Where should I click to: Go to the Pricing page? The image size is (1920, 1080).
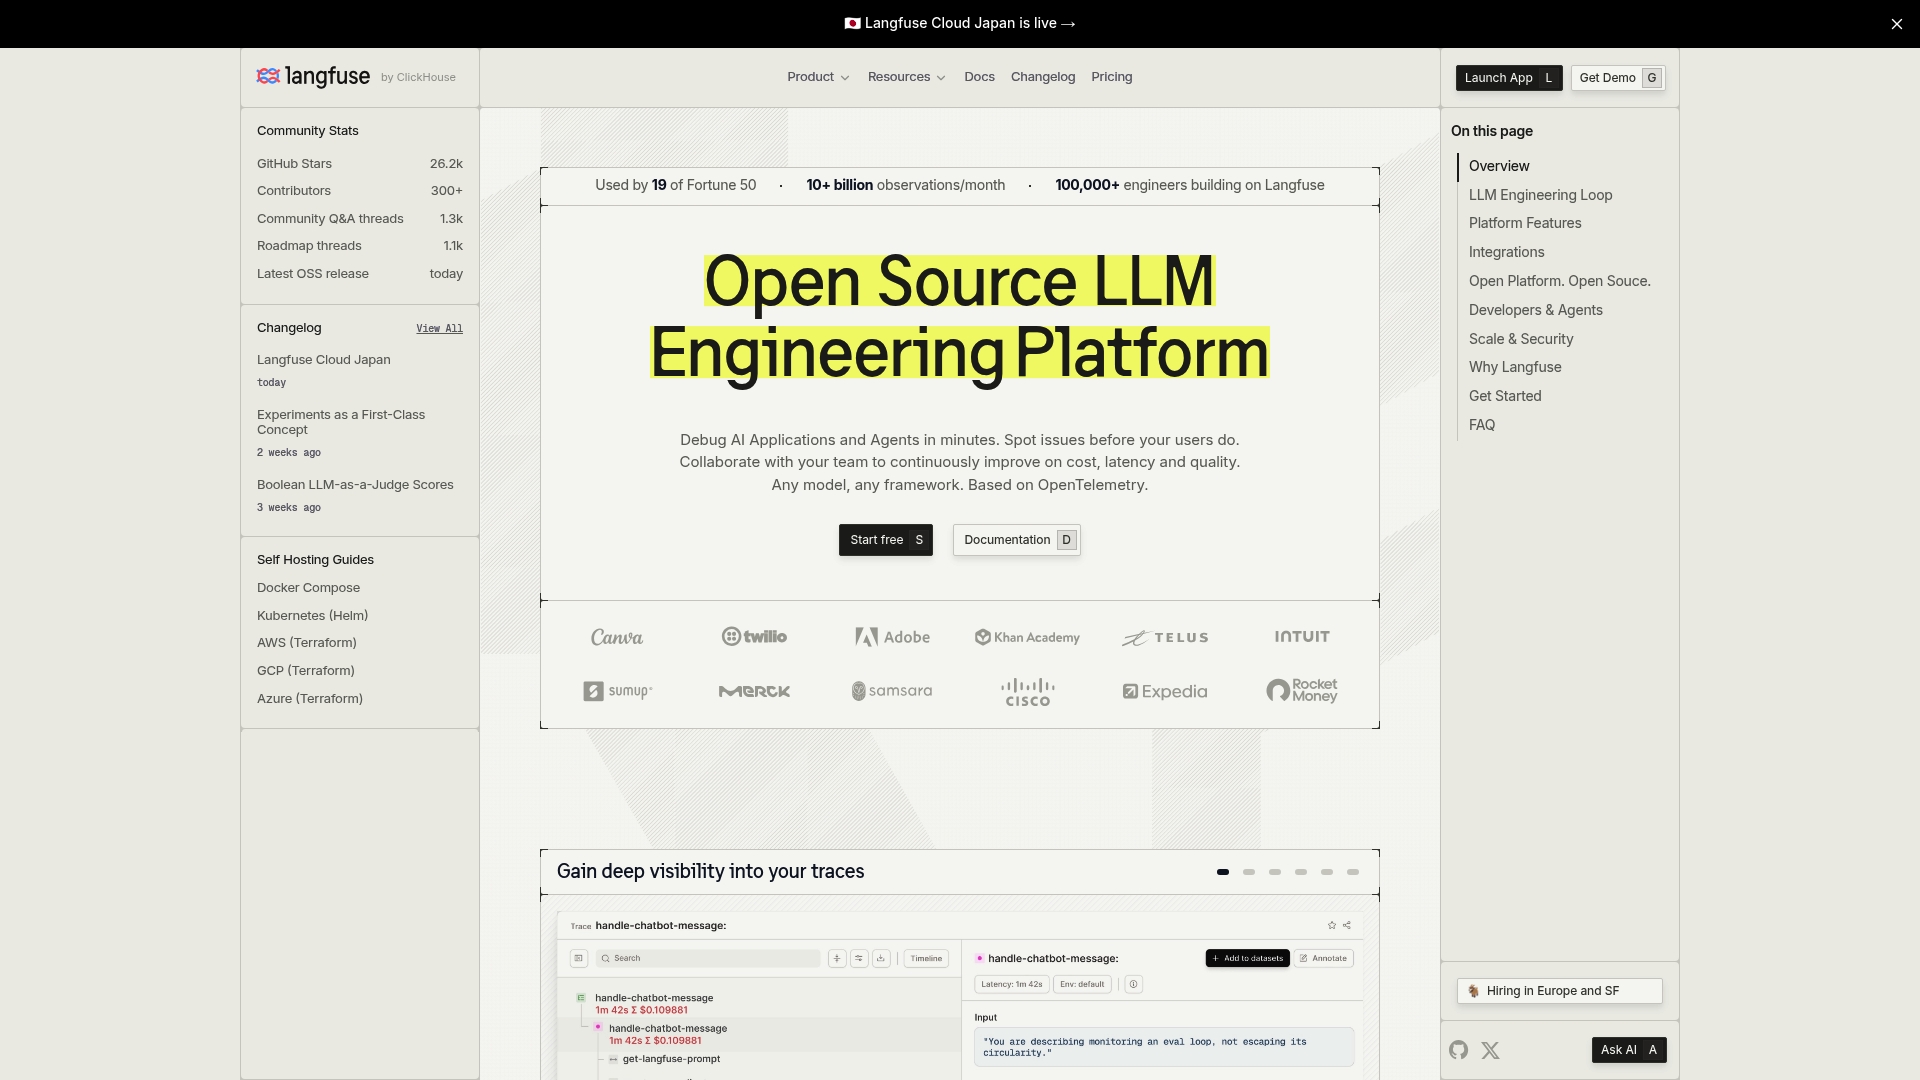(x=1112, y=77)
